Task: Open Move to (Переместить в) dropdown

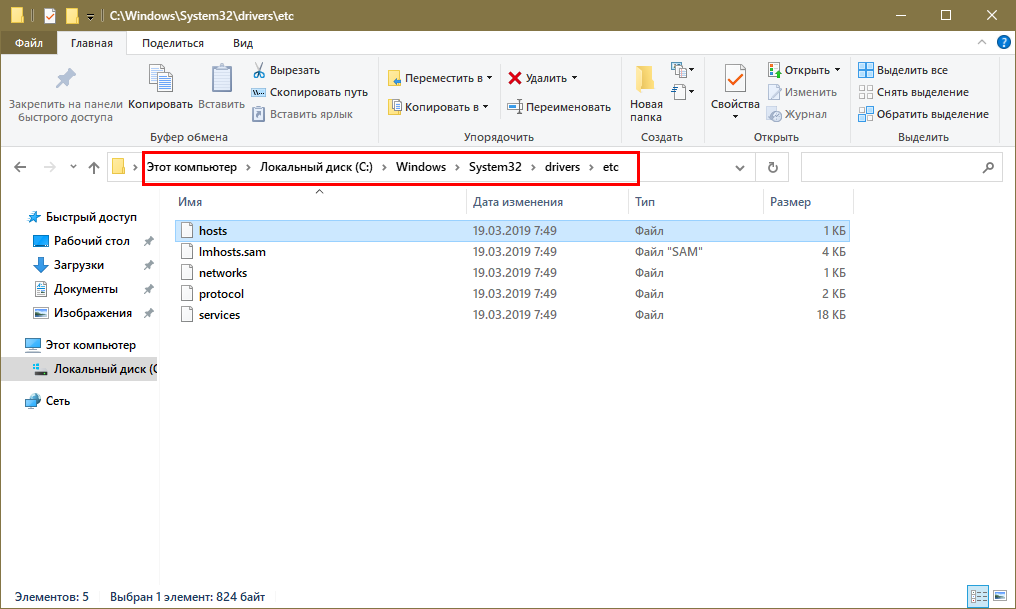Action: pos(440,78)
